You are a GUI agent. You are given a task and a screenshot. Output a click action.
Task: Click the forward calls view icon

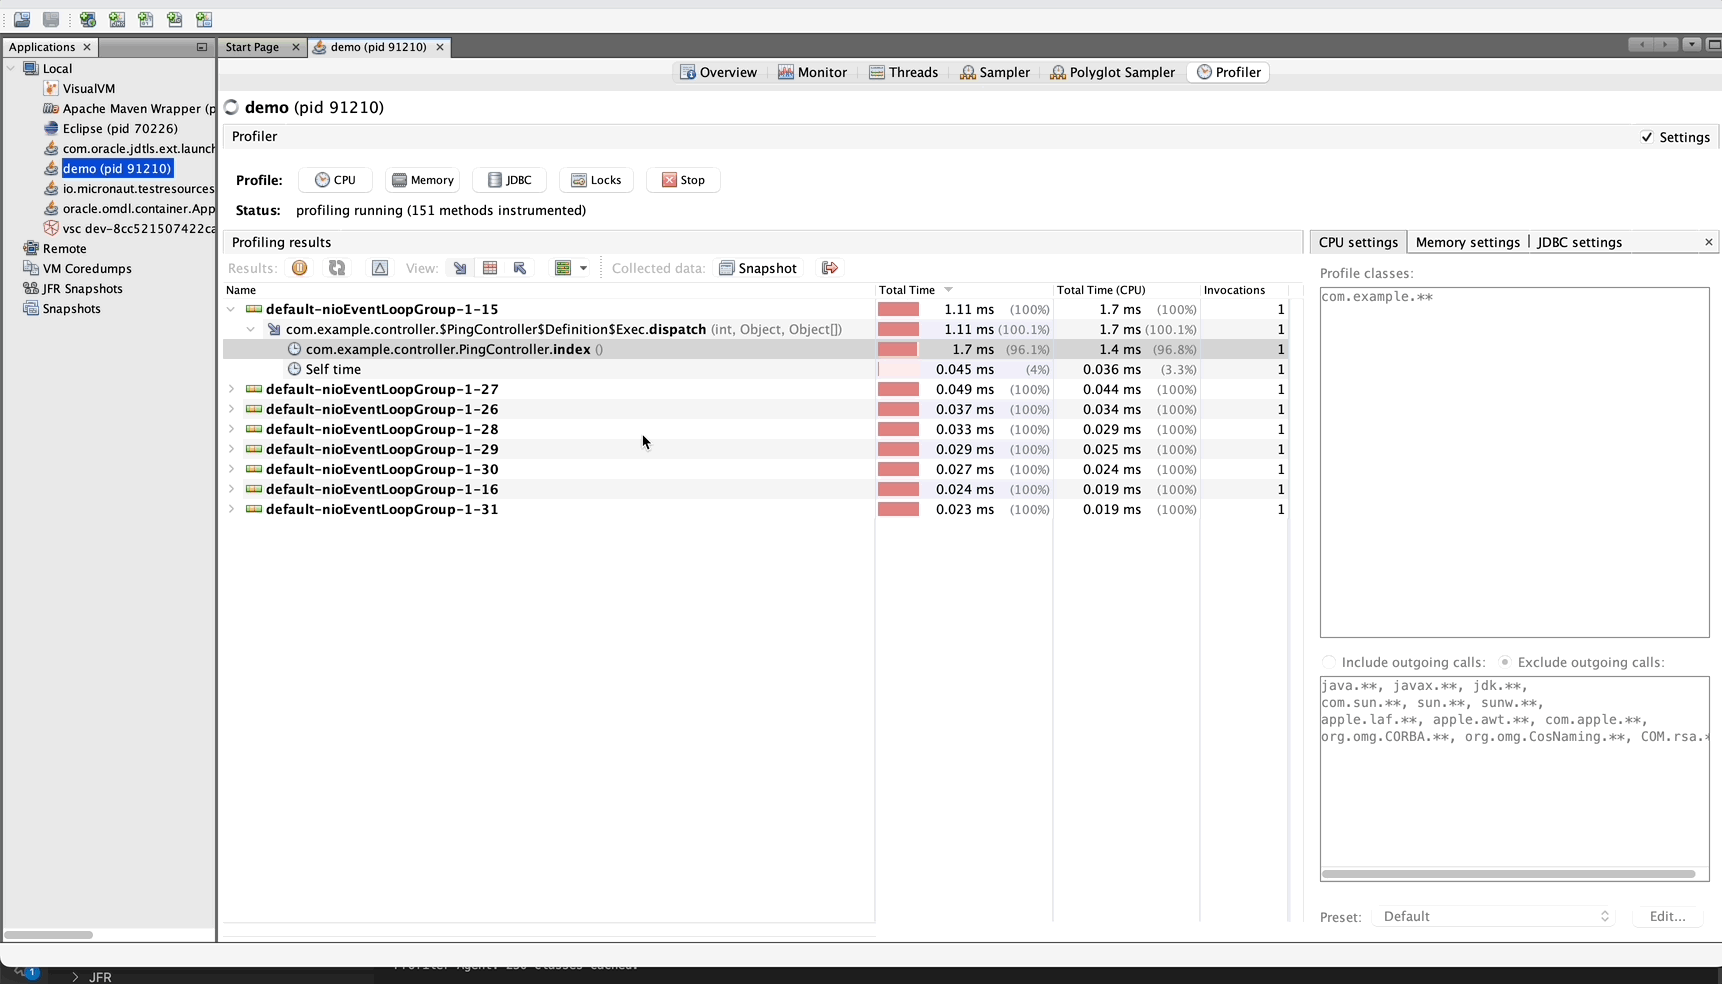tap(459, 268)
